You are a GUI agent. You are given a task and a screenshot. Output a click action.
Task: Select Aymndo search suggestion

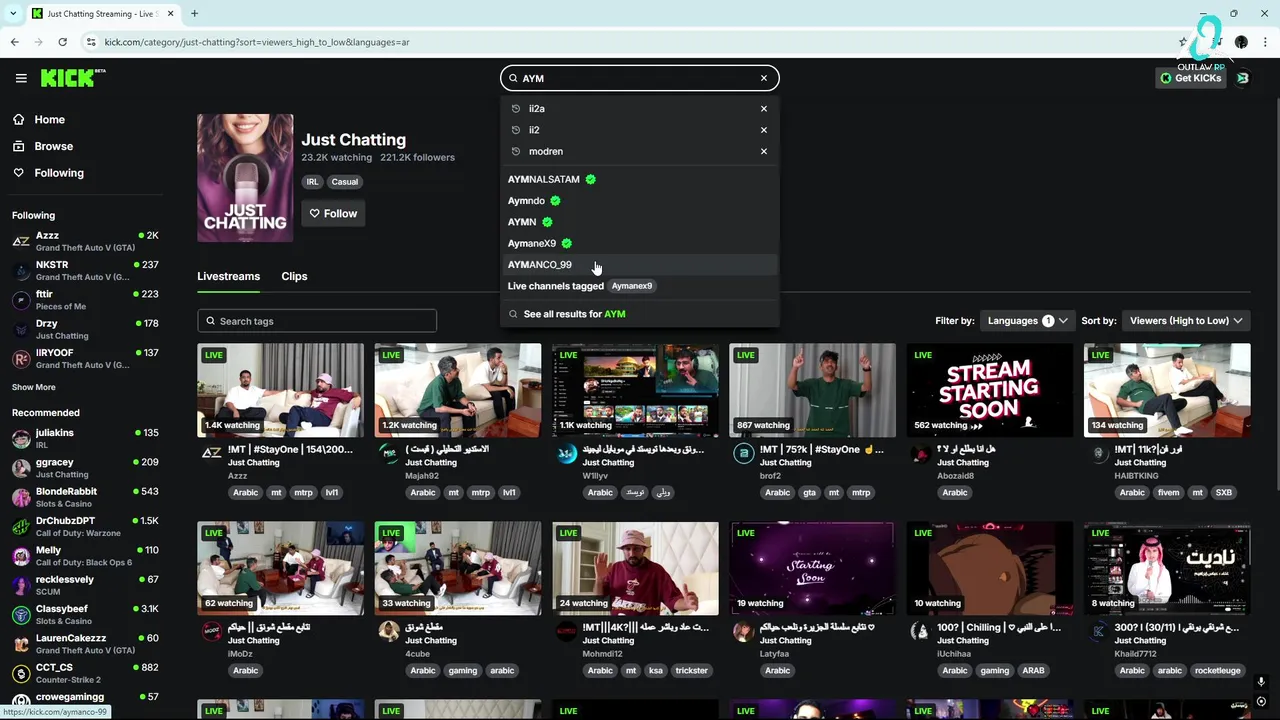tap(639, 201)
